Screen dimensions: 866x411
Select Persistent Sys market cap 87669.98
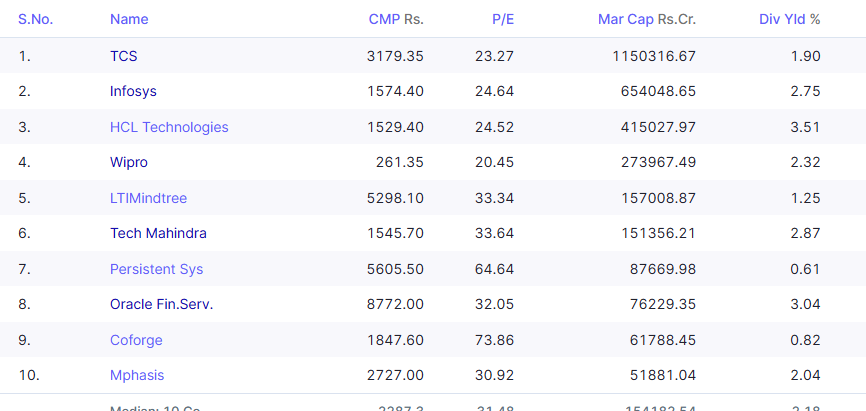click(x=663, y=269)
